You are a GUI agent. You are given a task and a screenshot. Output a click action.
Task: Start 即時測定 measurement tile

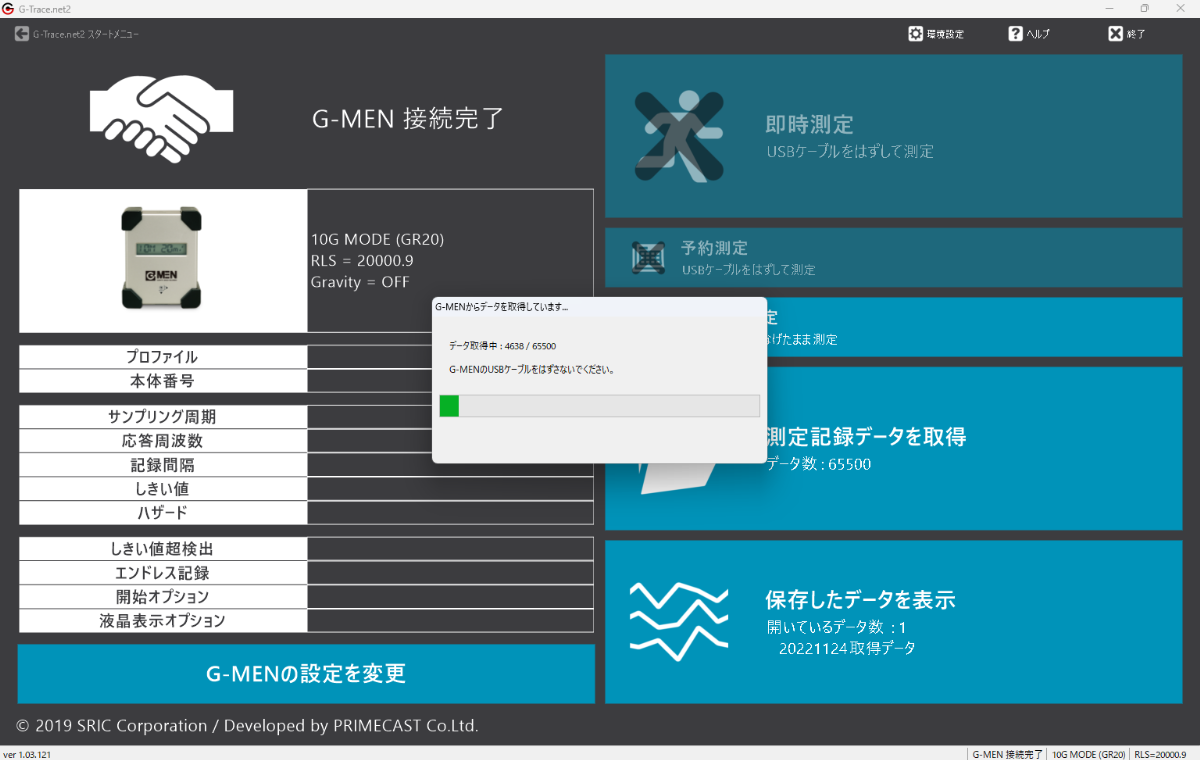(x=893, y=136)
